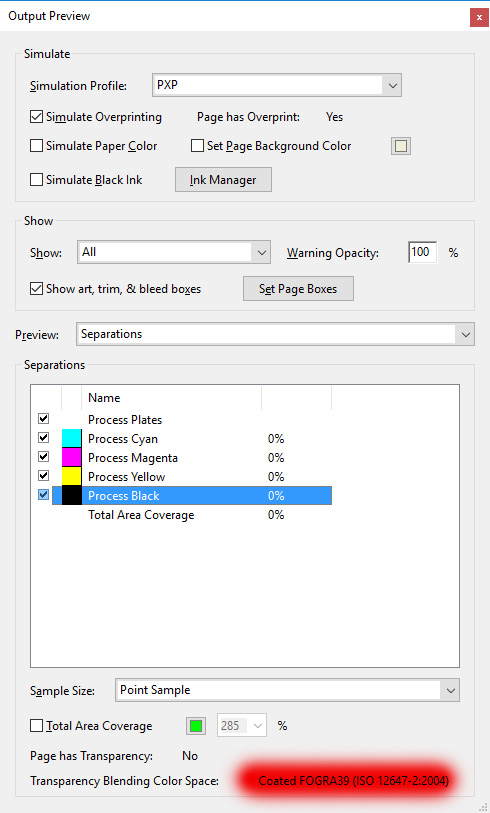Click the Warning Opacity input field
Screen dimensions: 490x813
point(422,253)
